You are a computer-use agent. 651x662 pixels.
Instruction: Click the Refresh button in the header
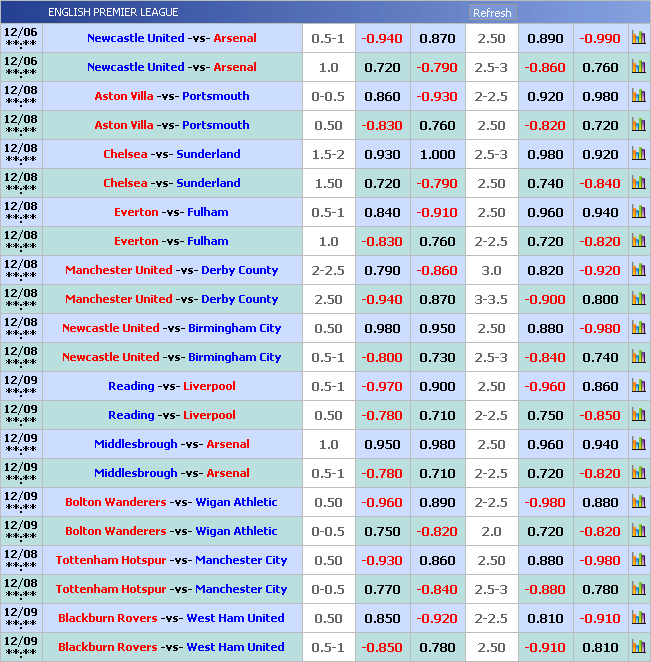[491, 13]
